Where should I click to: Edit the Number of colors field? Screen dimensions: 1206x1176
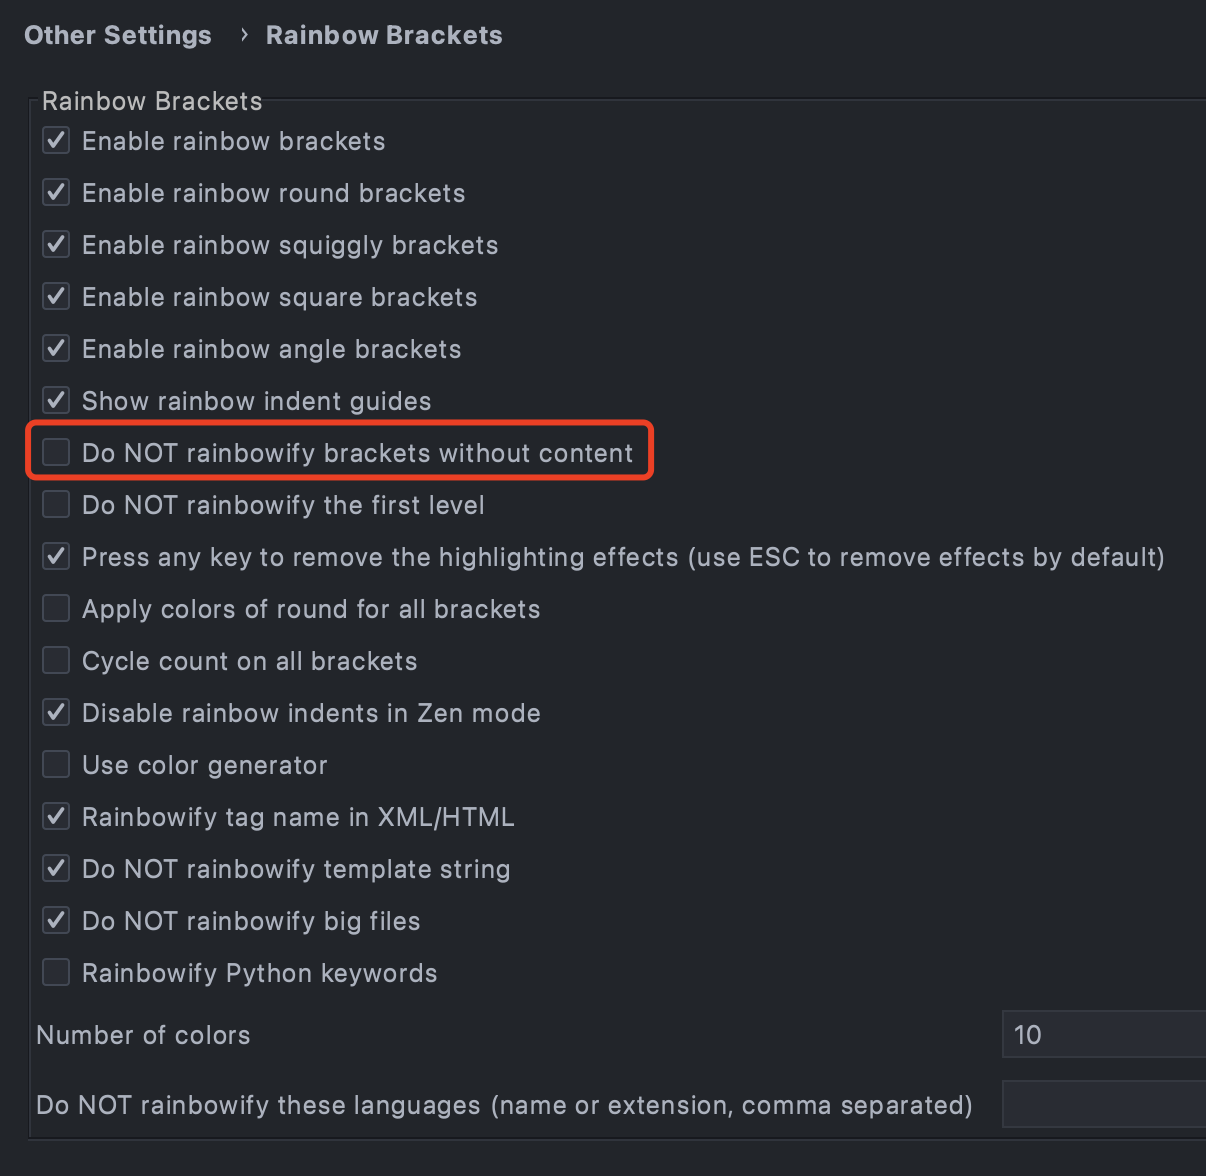pyautogui.click(x=1100, y=1034)
